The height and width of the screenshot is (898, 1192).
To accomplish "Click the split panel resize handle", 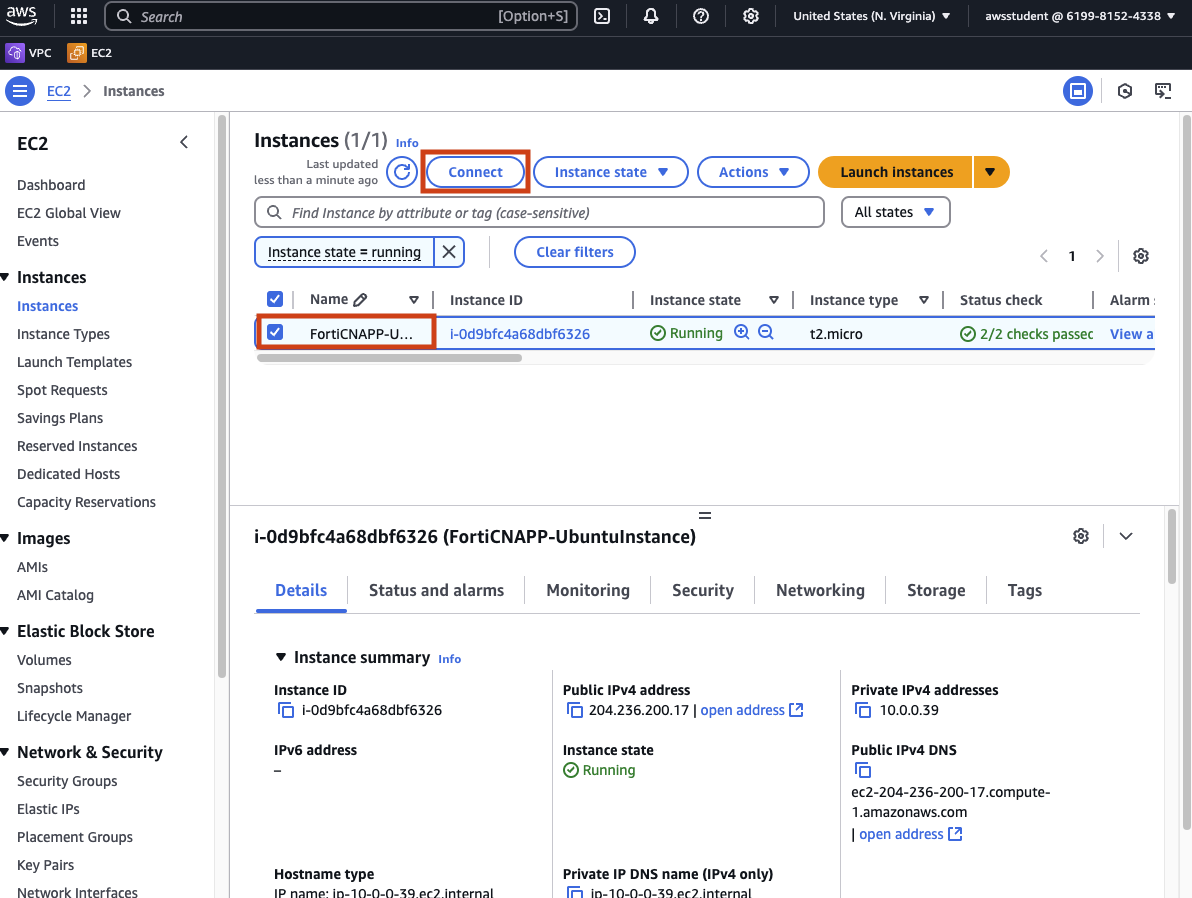I will [x=705, y=516].
